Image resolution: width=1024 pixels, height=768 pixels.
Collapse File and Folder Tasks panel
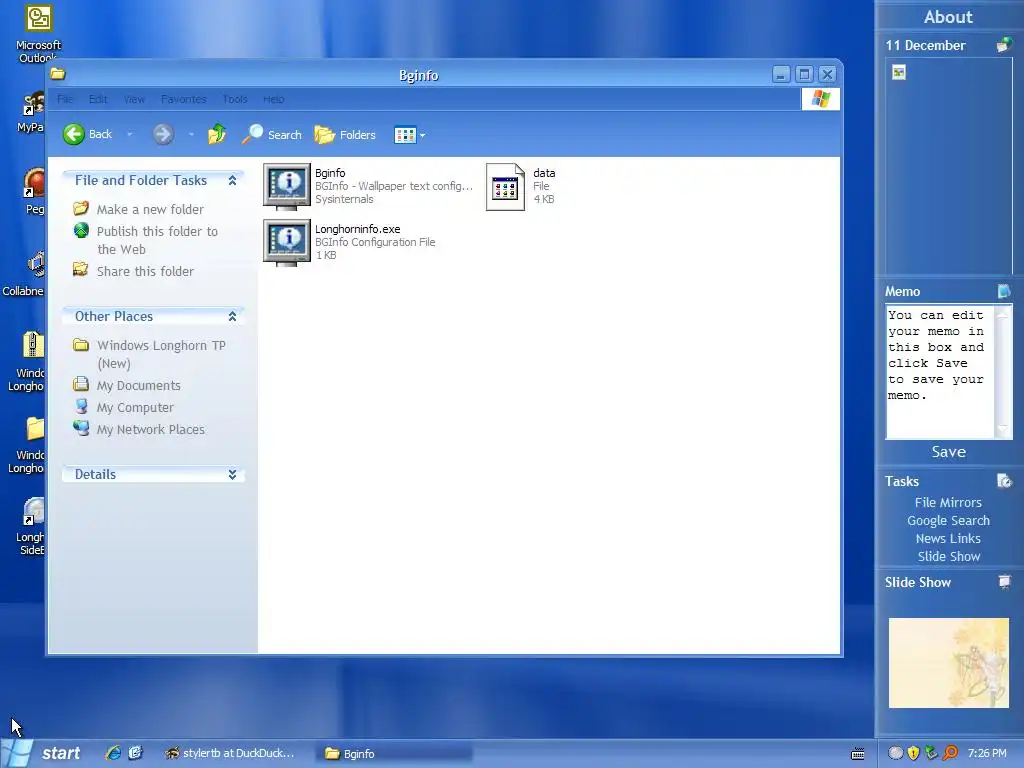[232, 180]
